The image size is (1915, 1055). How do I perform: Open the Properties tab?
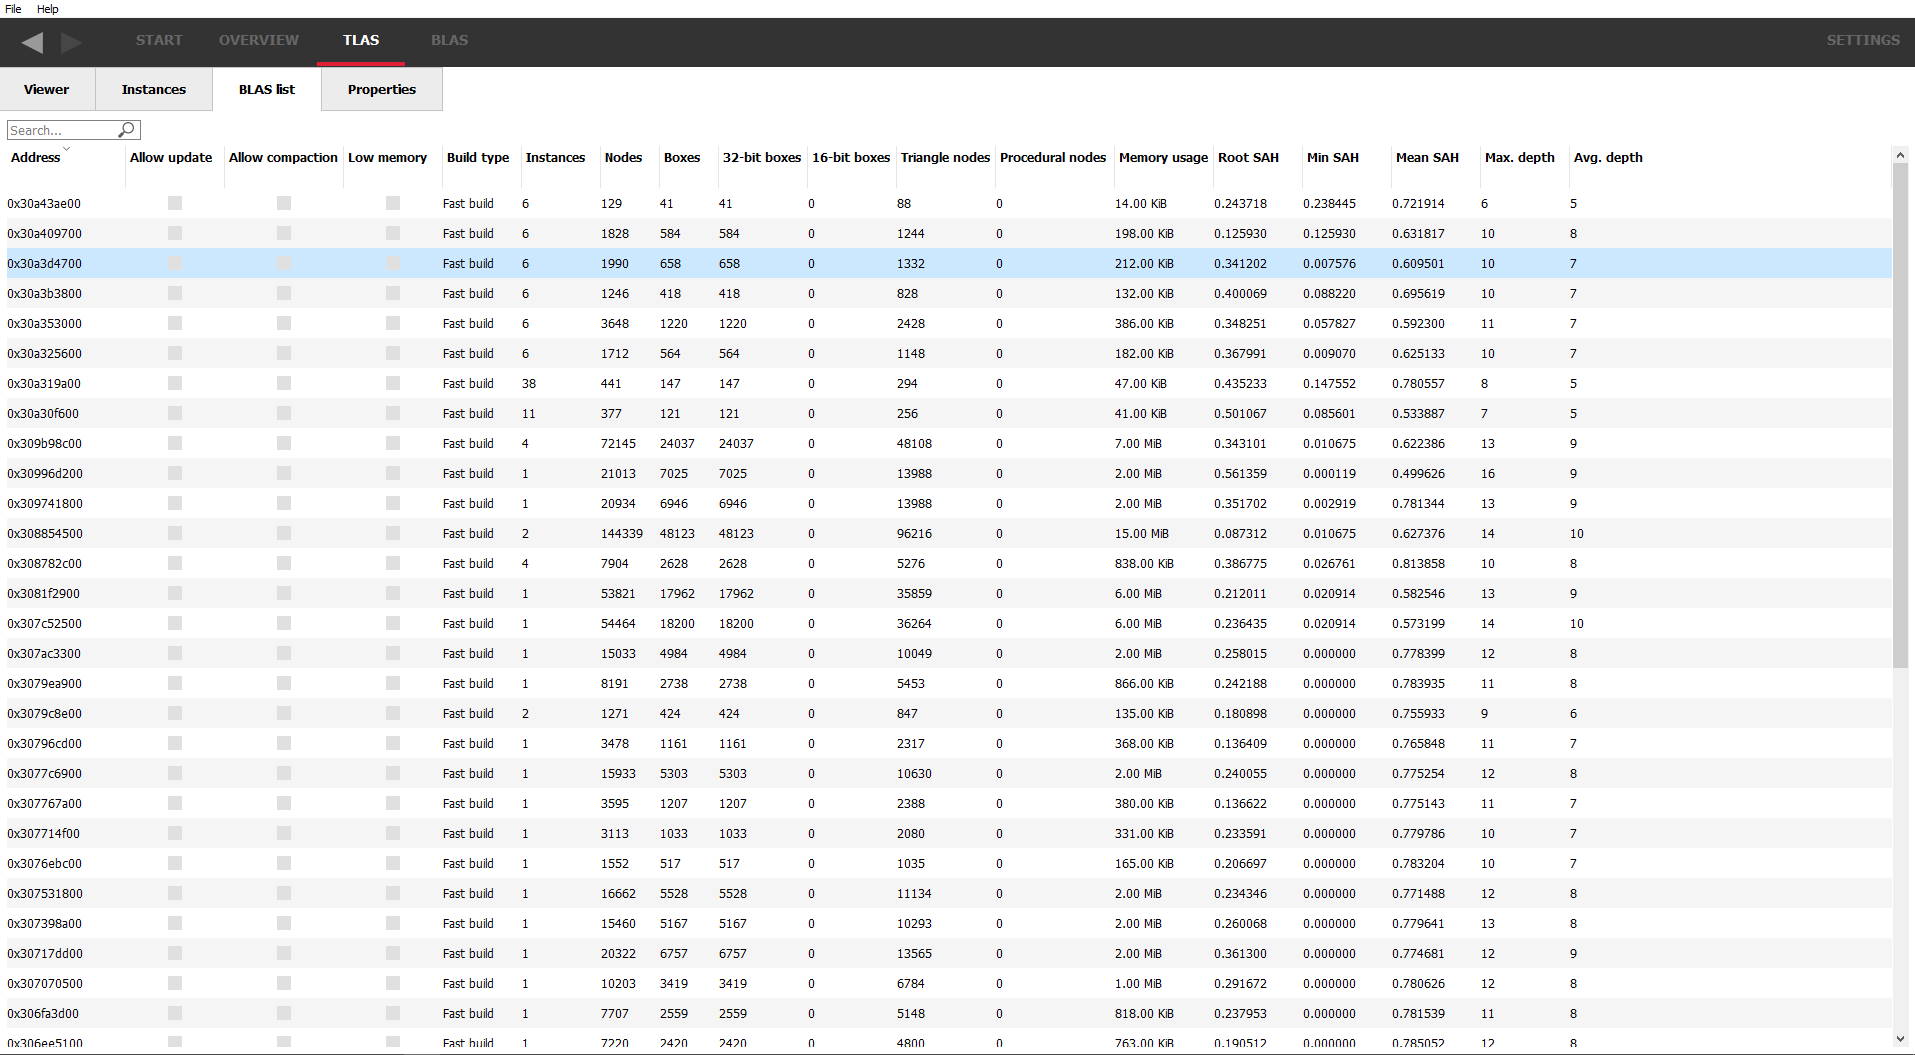382,89
